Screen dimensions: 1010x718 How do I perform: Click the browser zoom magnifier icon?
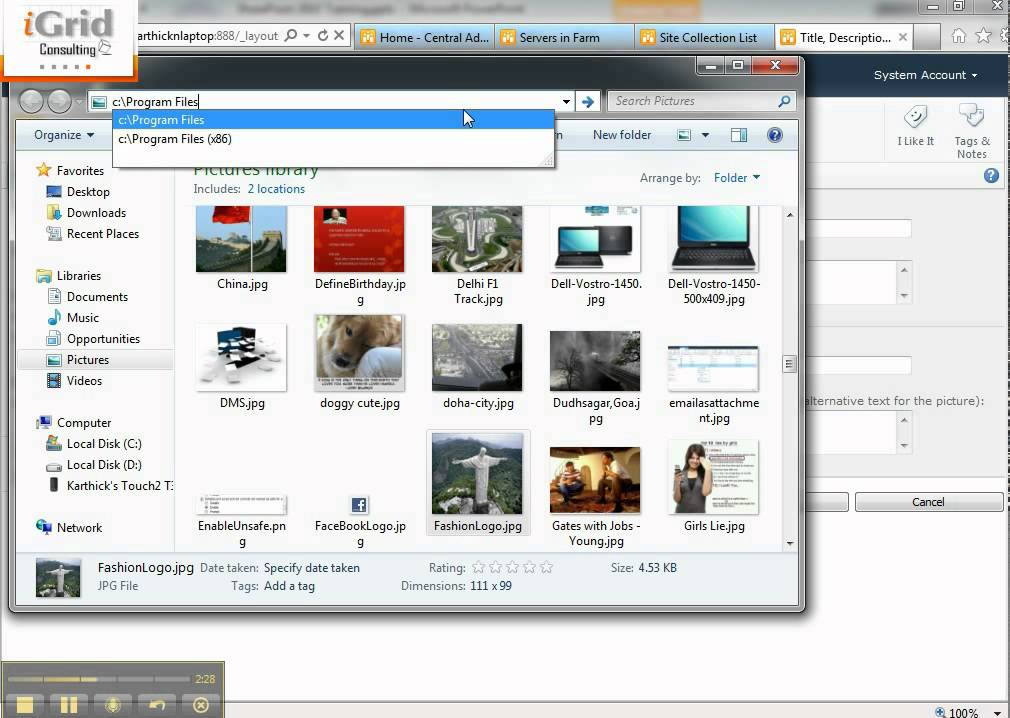[x=940, y=712]
